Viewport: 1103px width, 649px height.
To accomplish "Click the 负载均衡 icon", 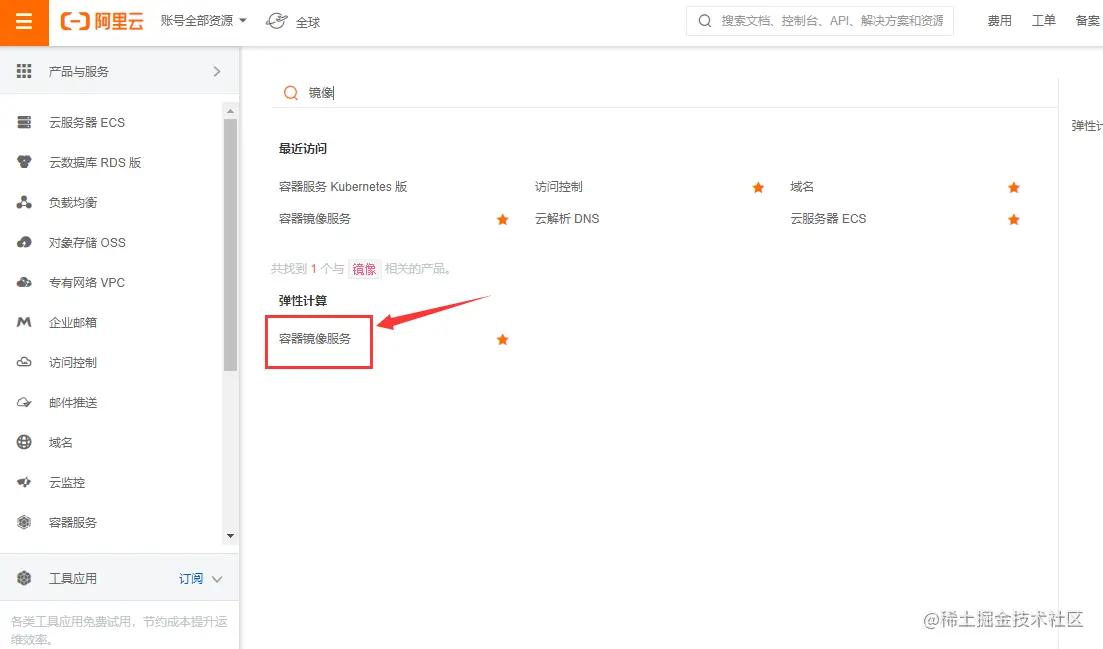I will 24,203.
